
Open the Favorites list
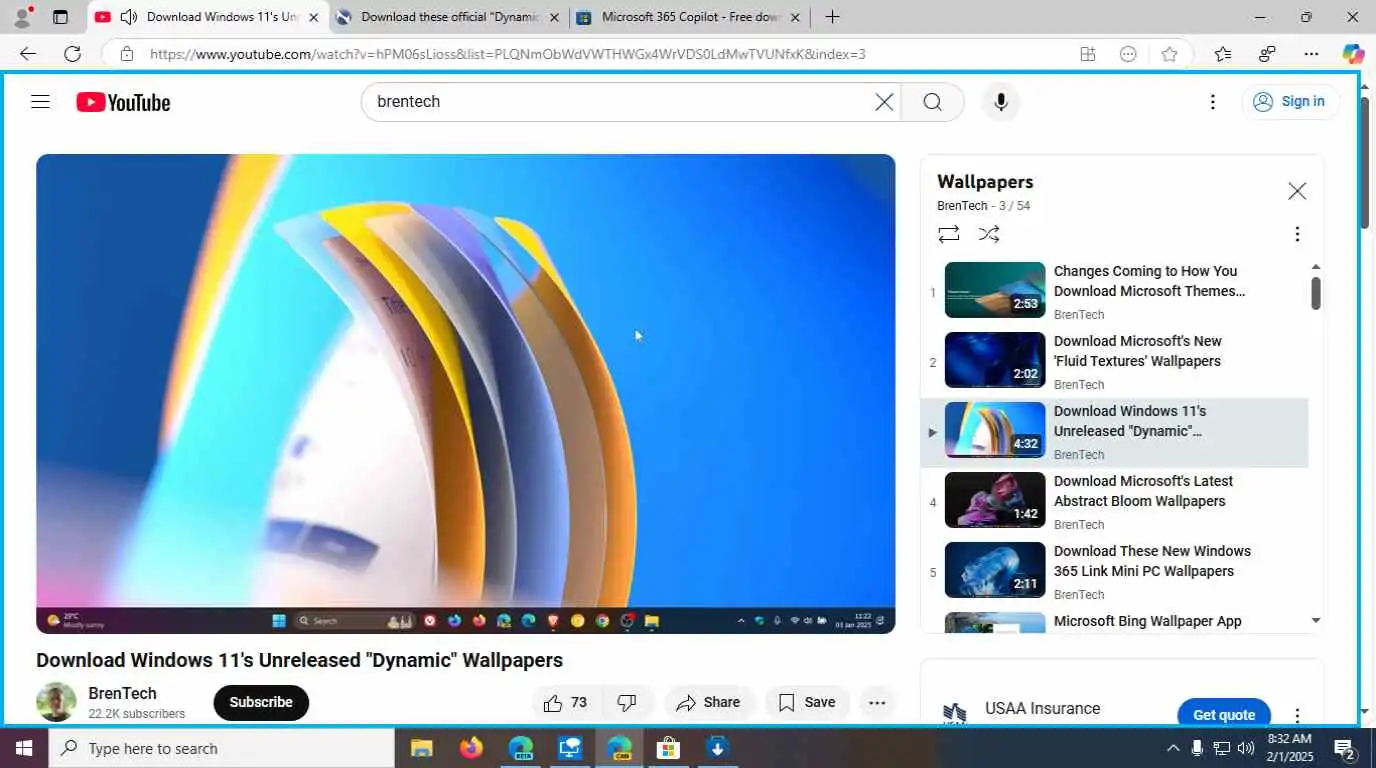[x=1222, y=54]
